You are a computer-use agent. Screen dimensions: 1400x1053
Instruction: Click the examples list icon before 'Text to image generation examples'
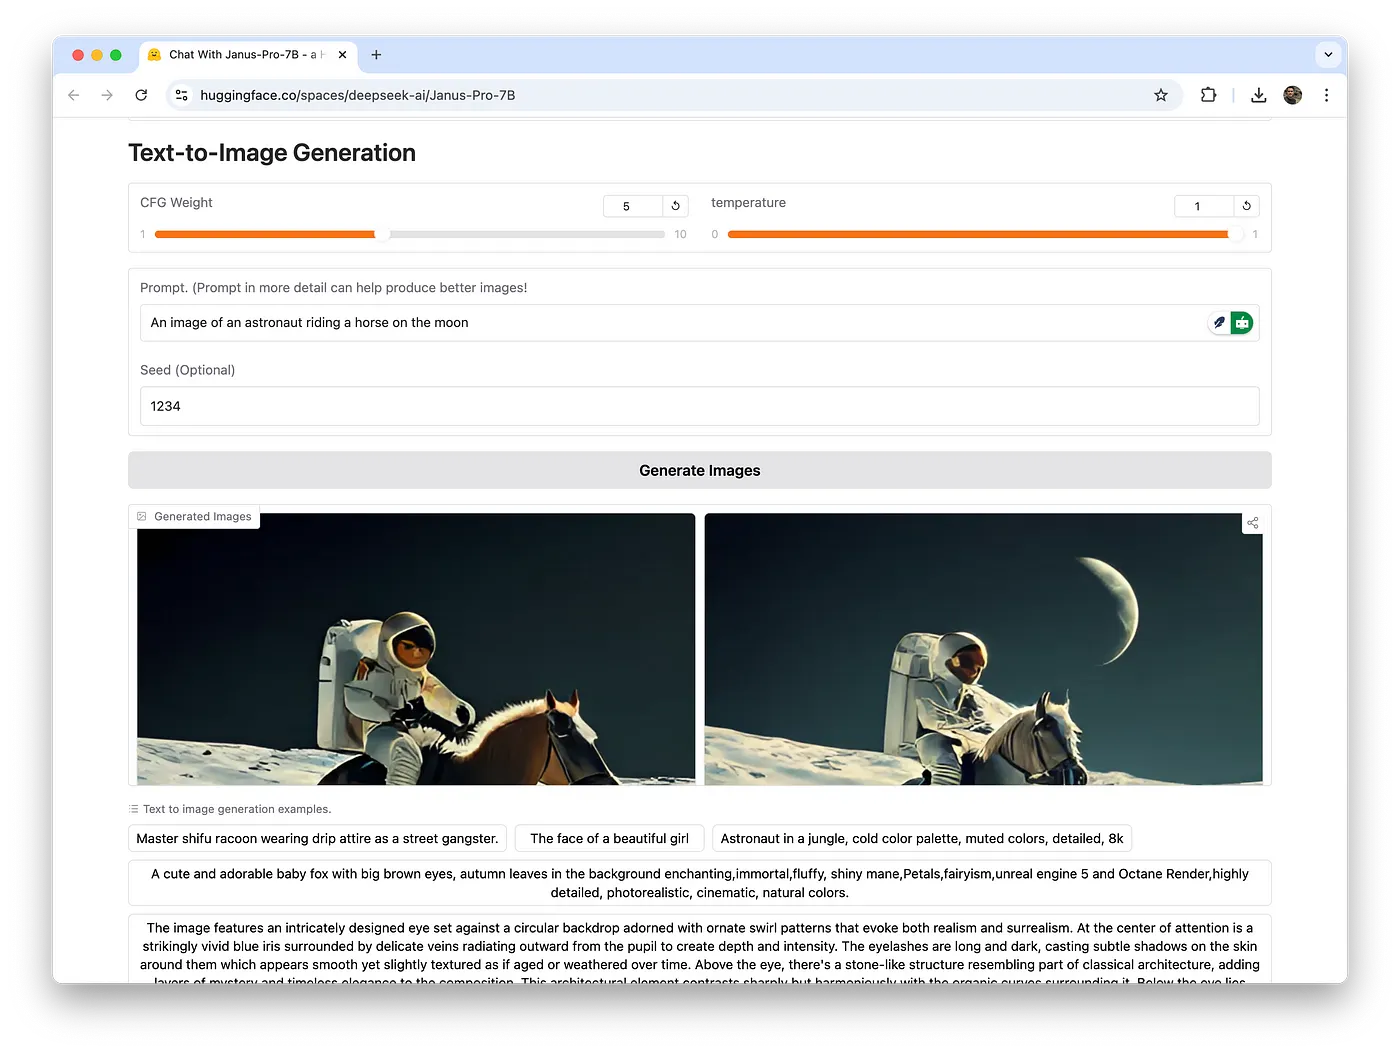point(133,809)
